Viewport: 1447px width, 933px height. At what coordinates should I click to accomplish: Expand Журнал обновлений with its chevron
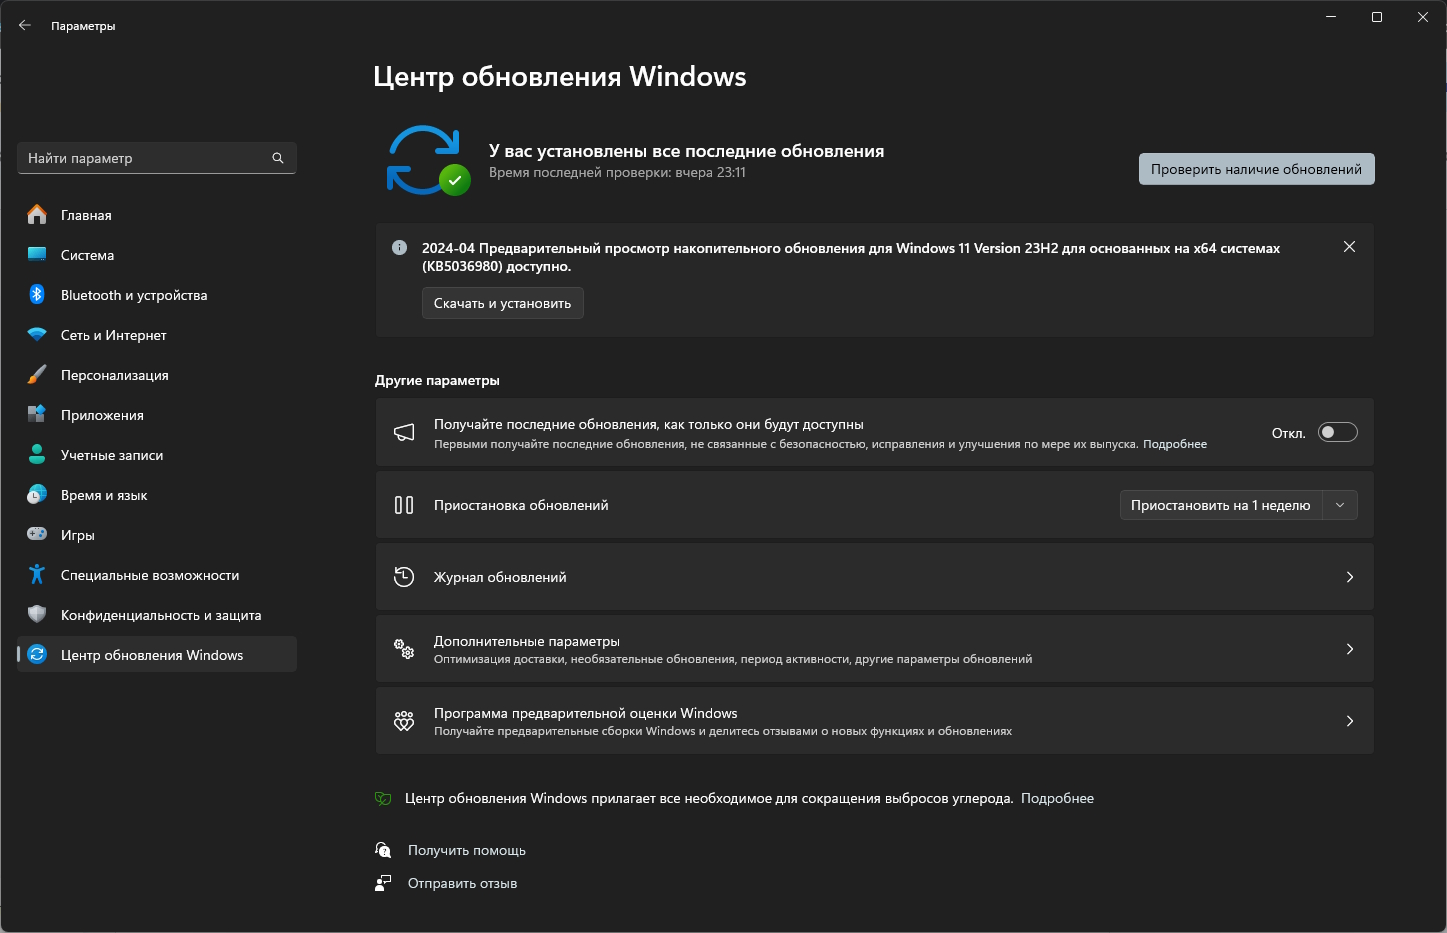(1350, 577)
